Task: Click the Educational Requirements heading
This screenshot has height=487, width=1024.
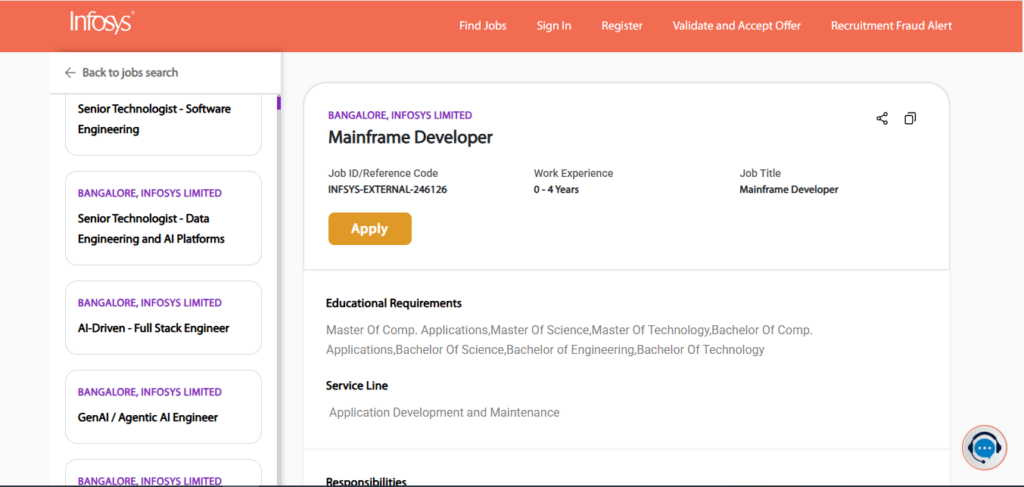Action: [394, 304]
